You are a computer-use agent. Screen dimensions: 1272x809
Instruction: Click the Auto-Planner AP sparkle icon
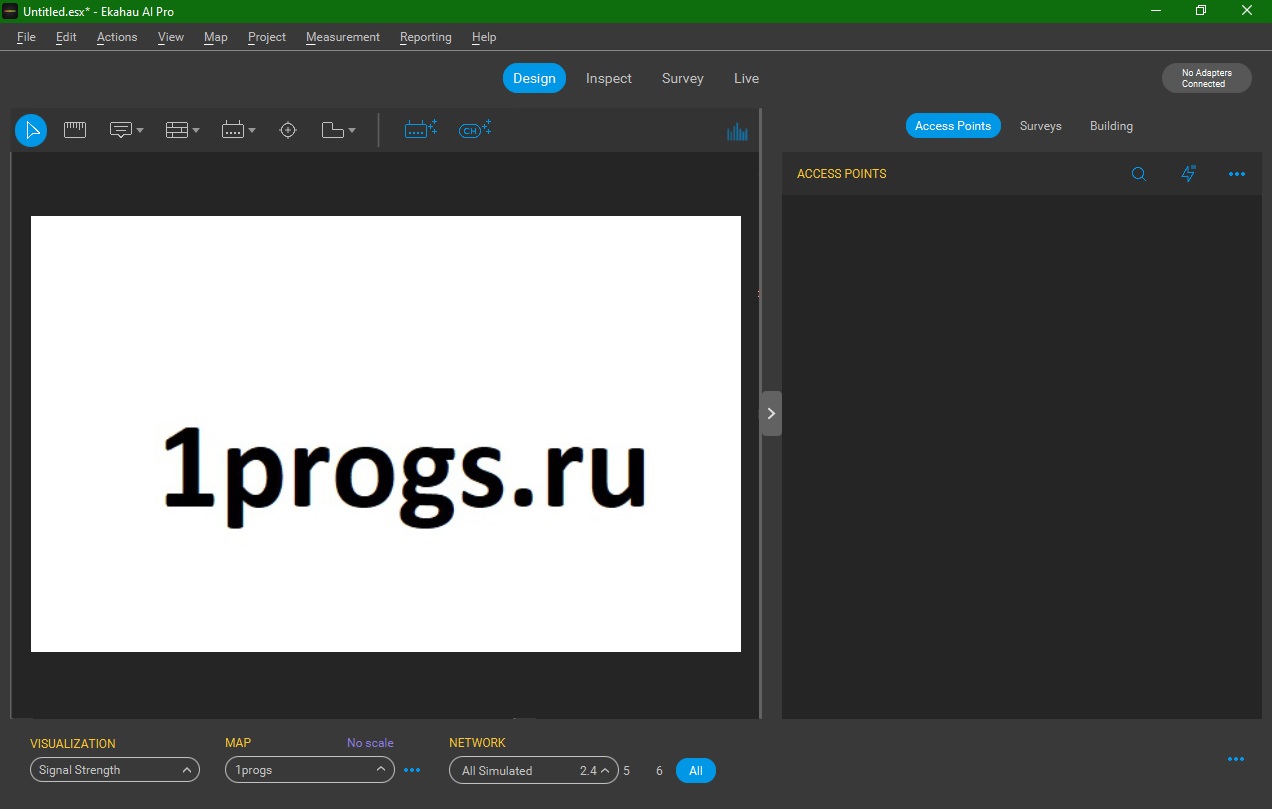click(420, 129)
